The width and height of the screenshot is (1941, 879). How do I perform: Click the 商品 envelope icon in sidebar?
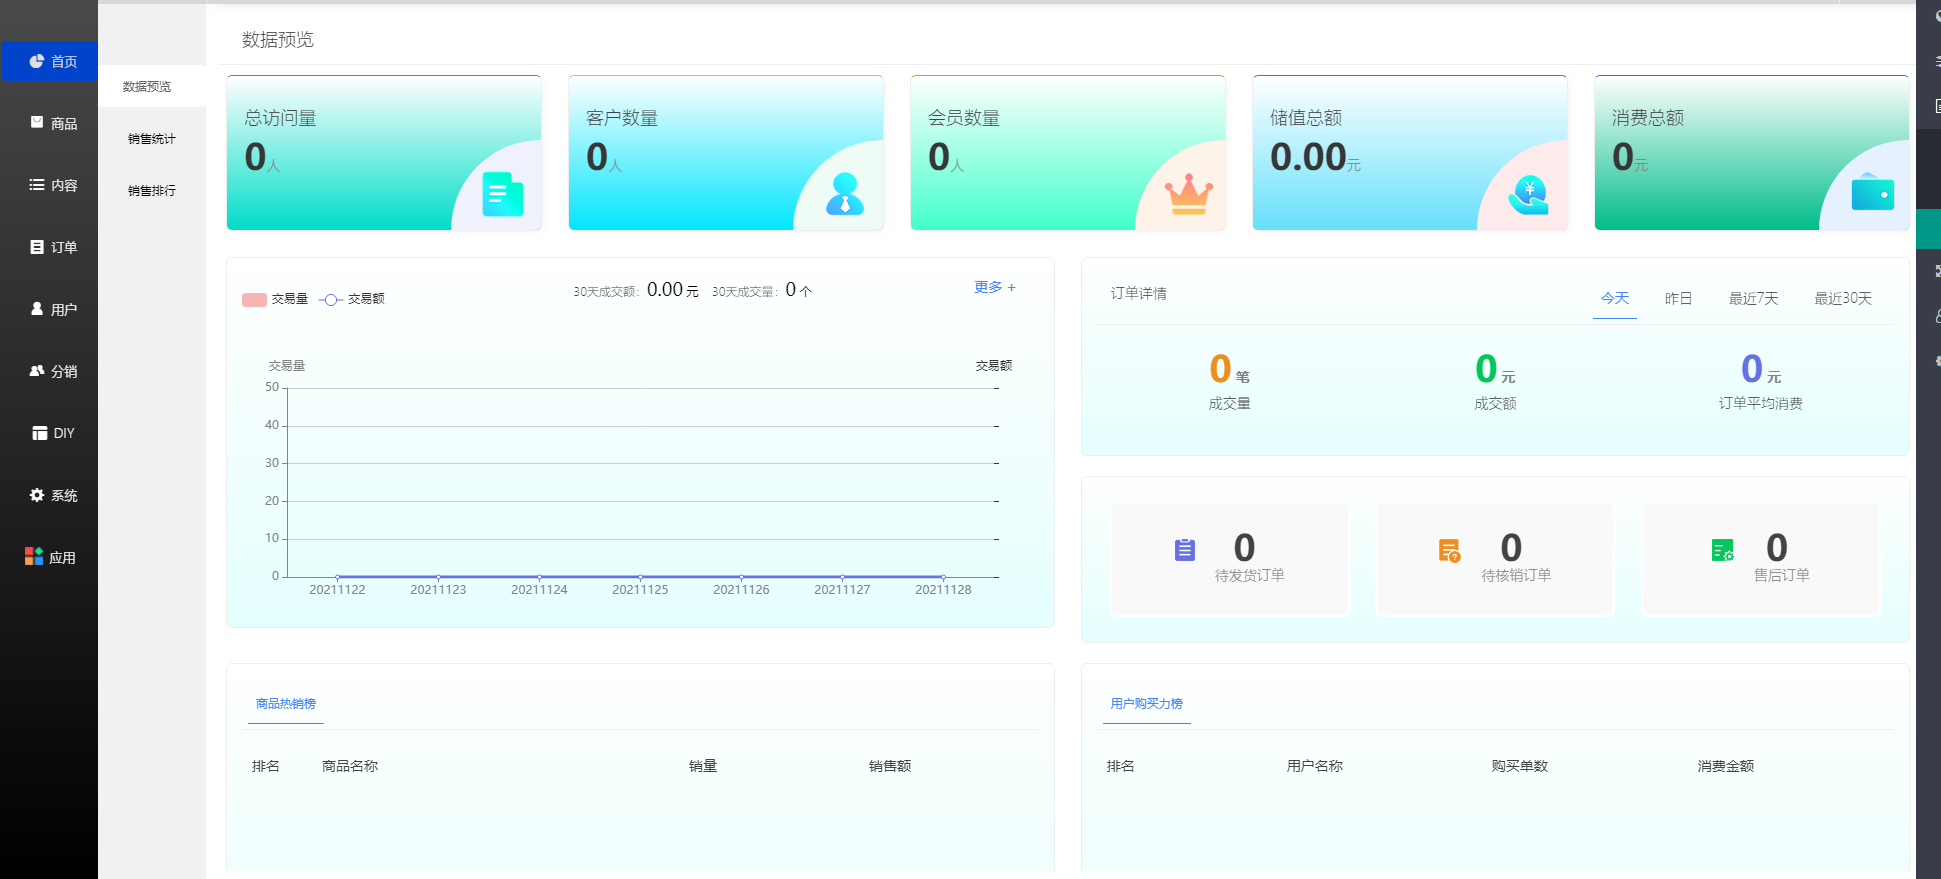[37, 123]
